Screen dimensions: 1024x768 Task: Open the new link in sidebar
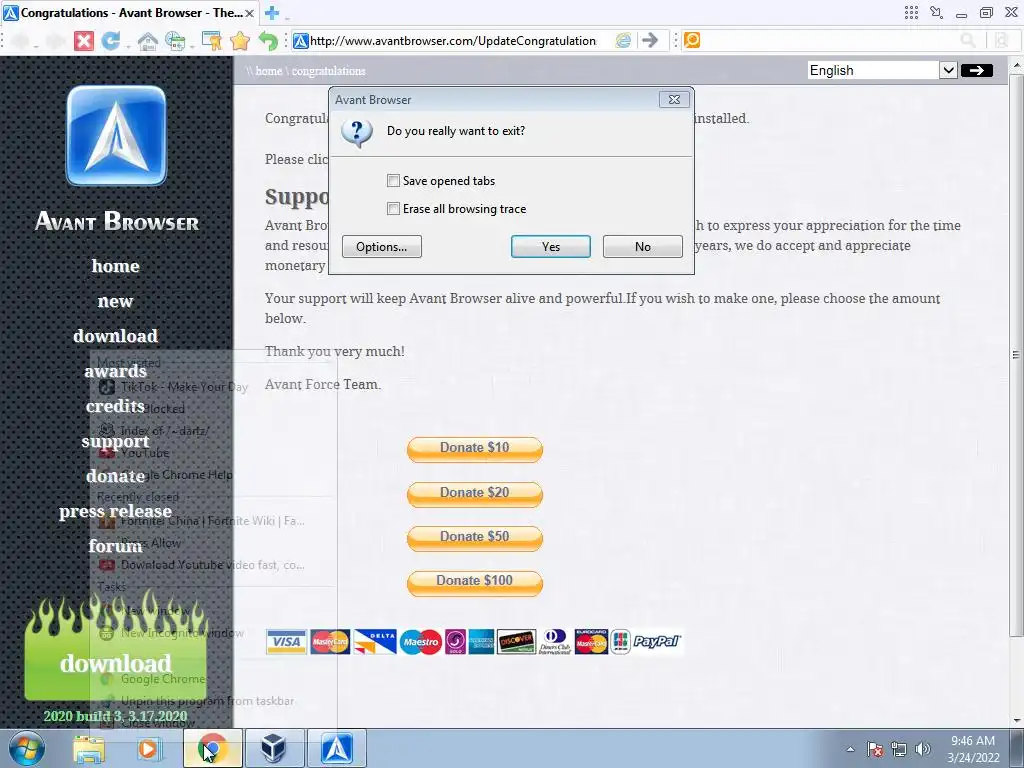(x=116, y=301)
